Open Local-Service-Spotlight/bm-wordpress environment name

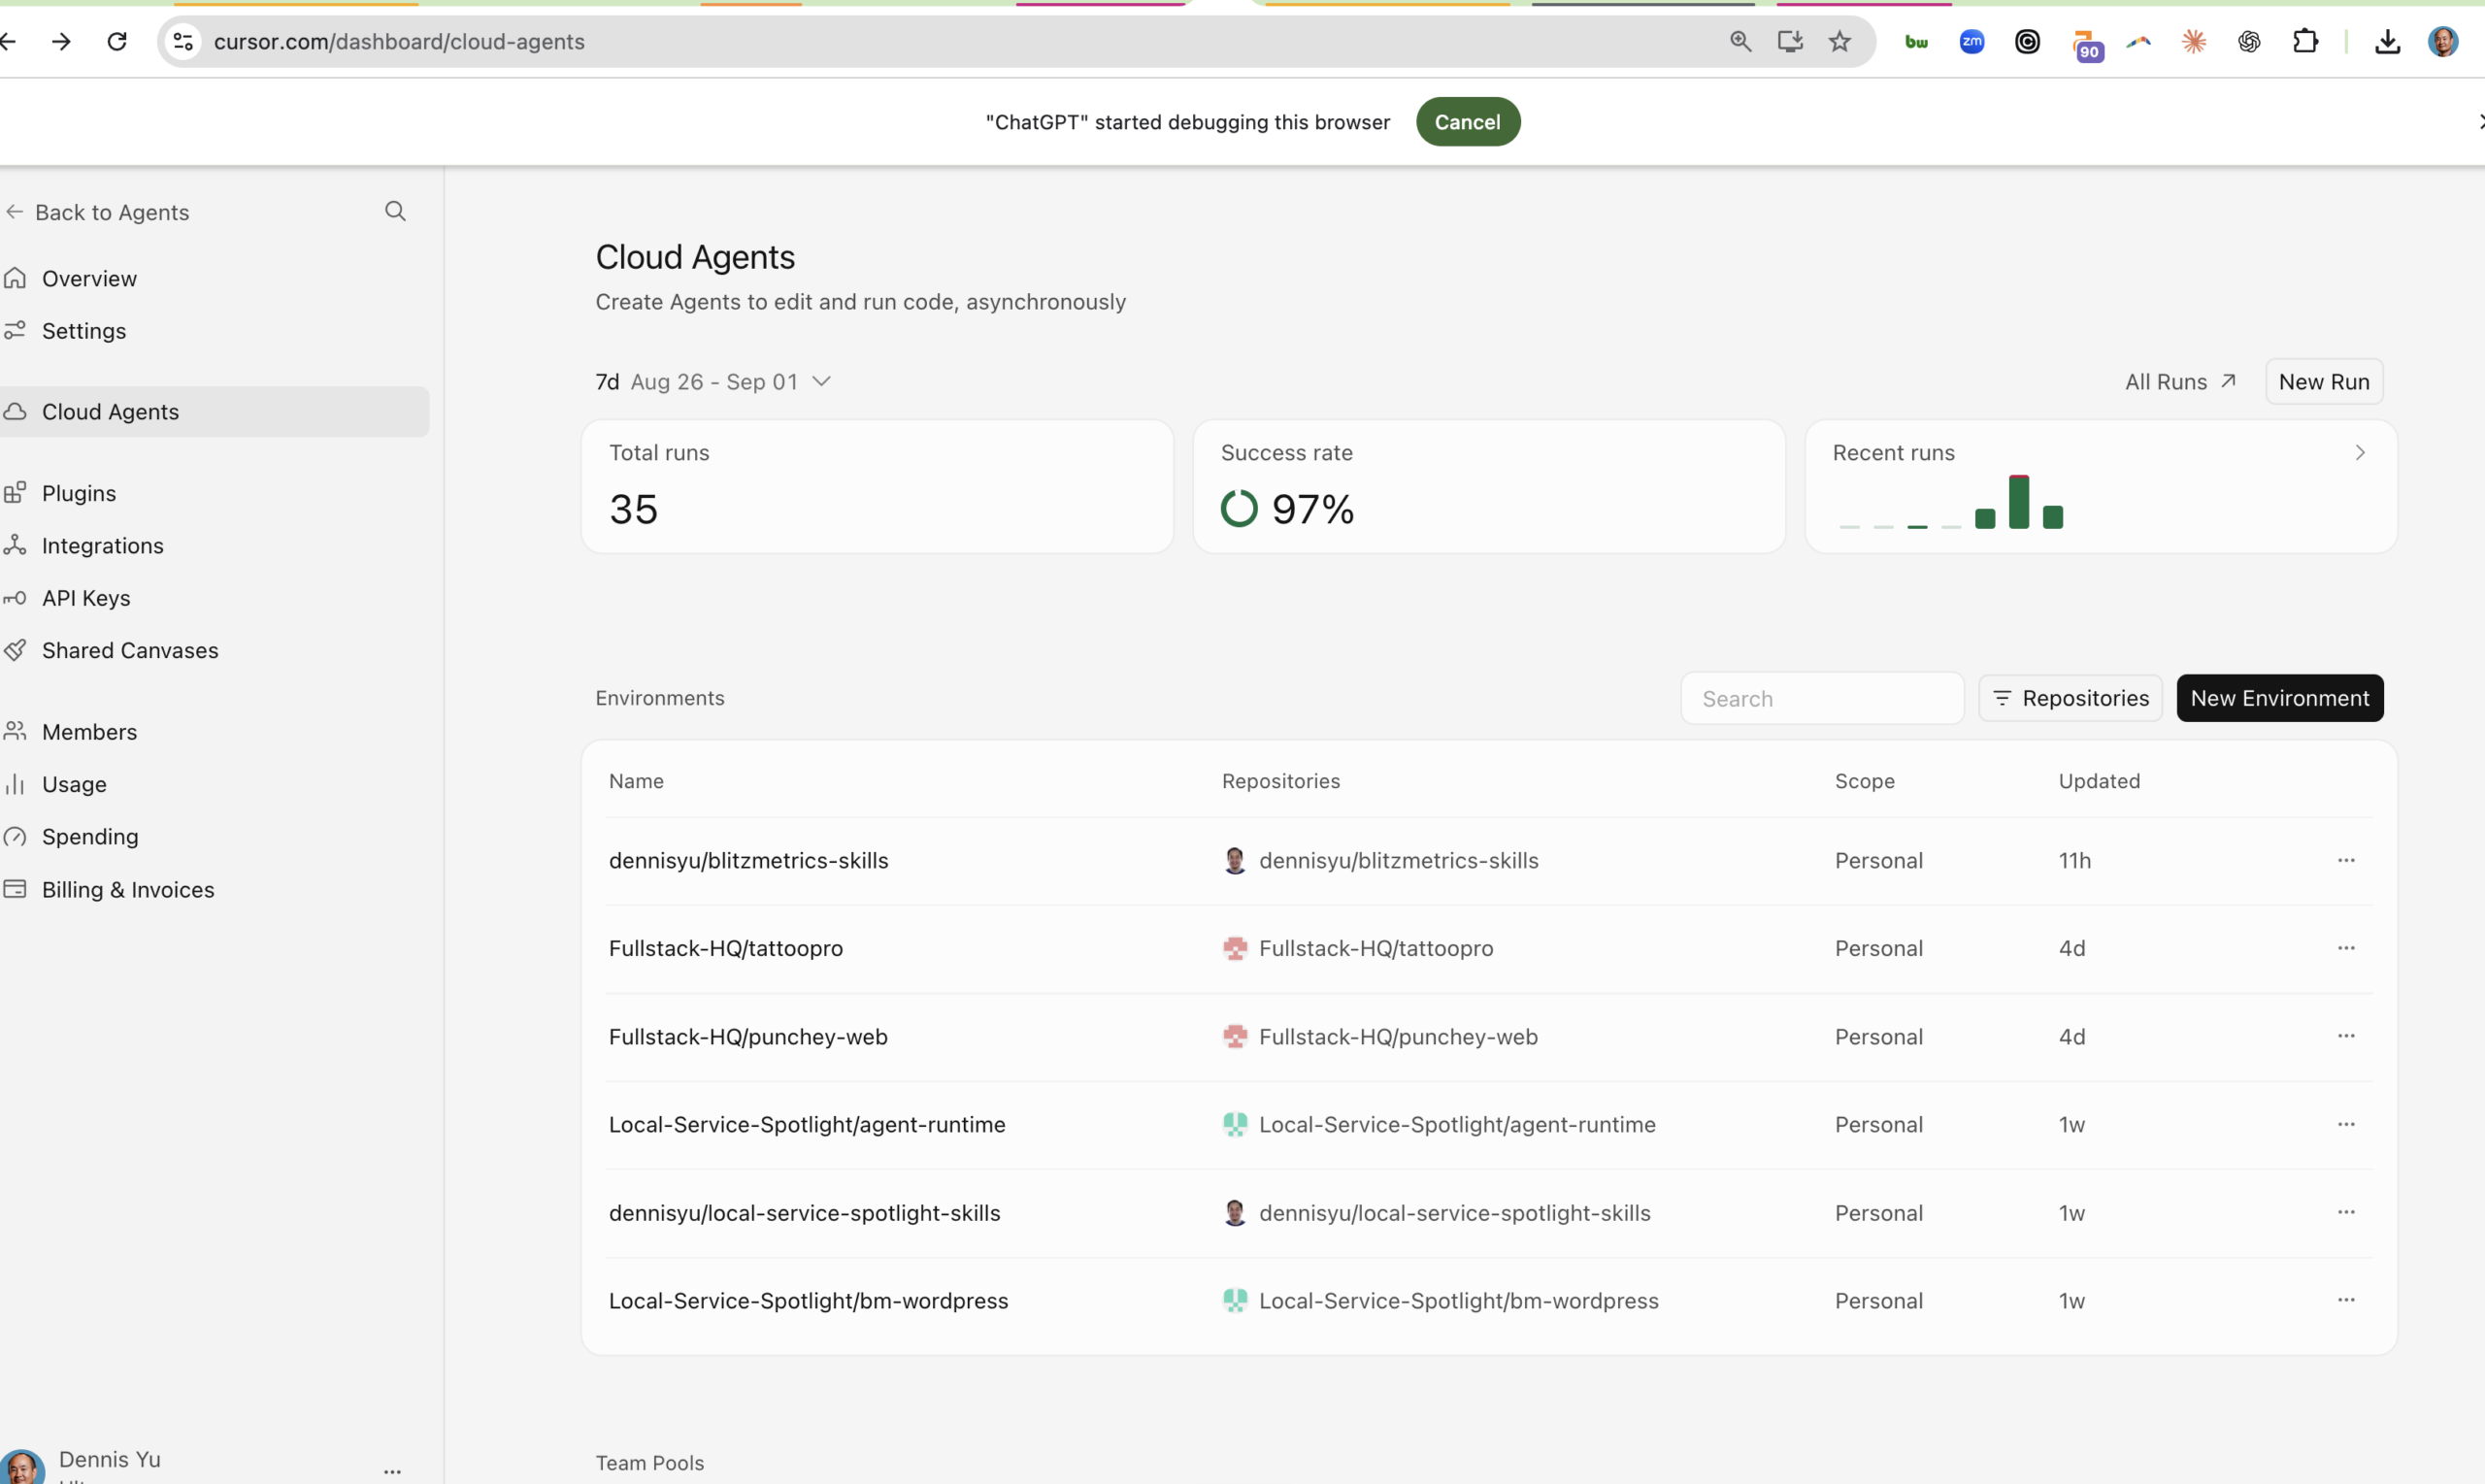[x=808, y=1300]
